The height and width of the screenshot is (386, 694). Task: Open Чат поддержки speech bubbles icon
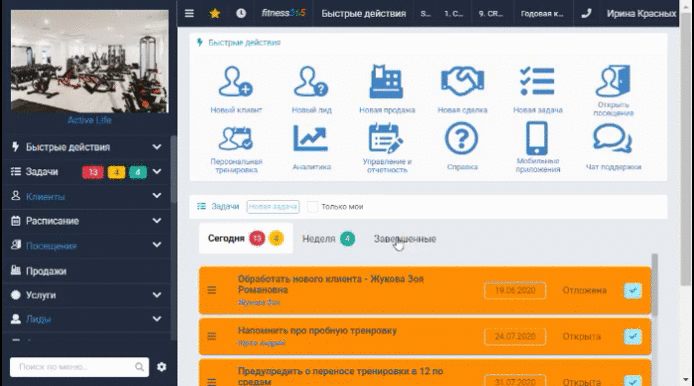613,139
